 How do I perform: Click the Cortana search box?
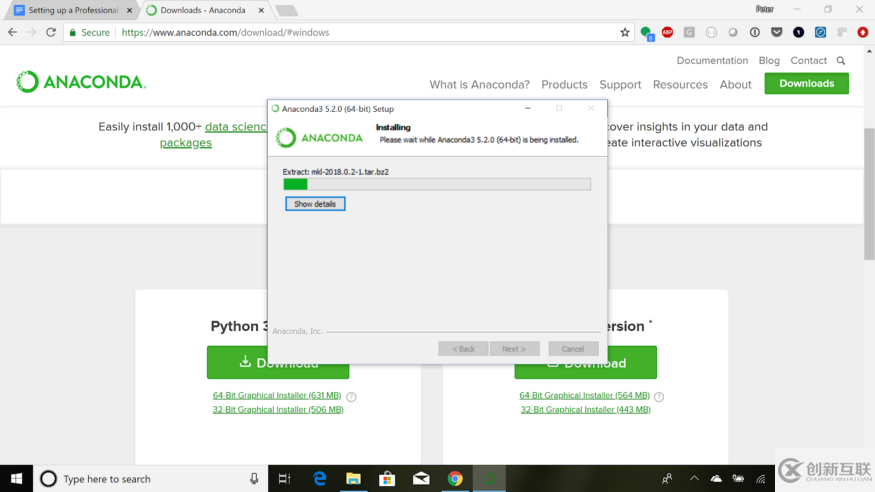click(x=151, y=479)
